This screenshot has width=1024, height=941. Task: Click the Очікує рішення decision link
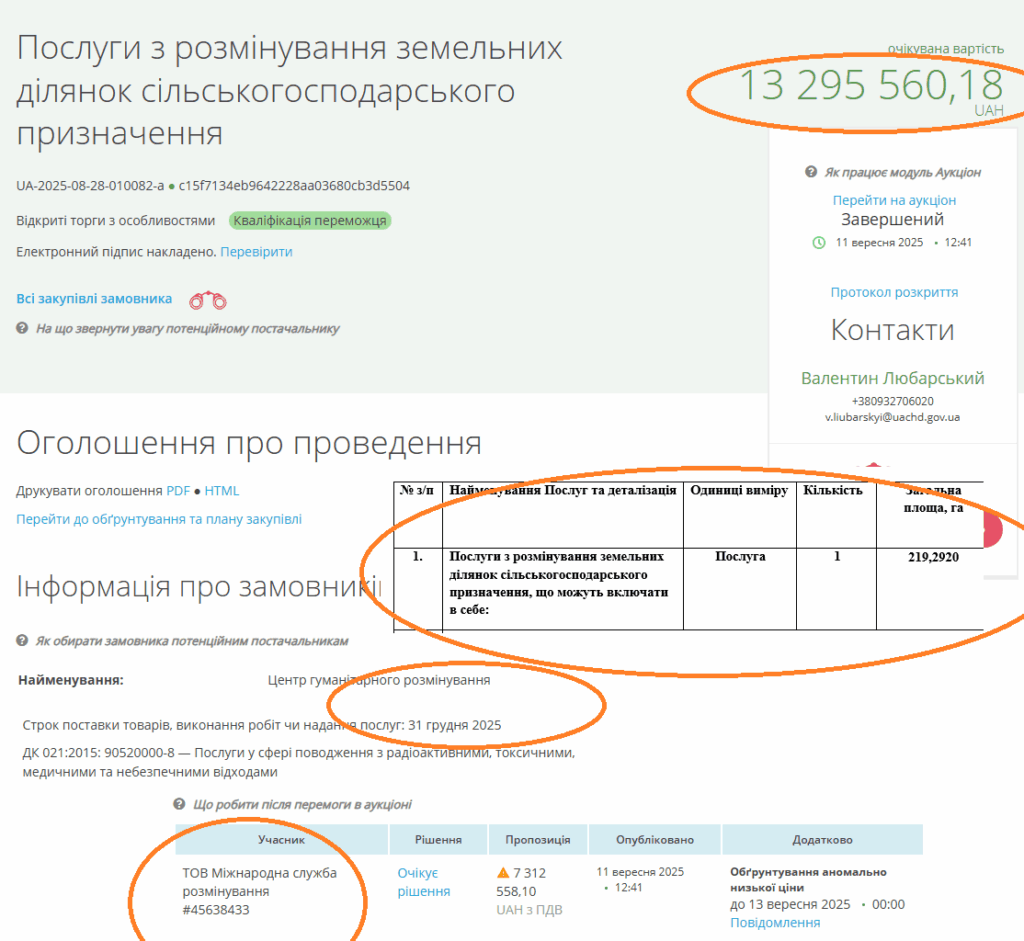tap(423, 882)
